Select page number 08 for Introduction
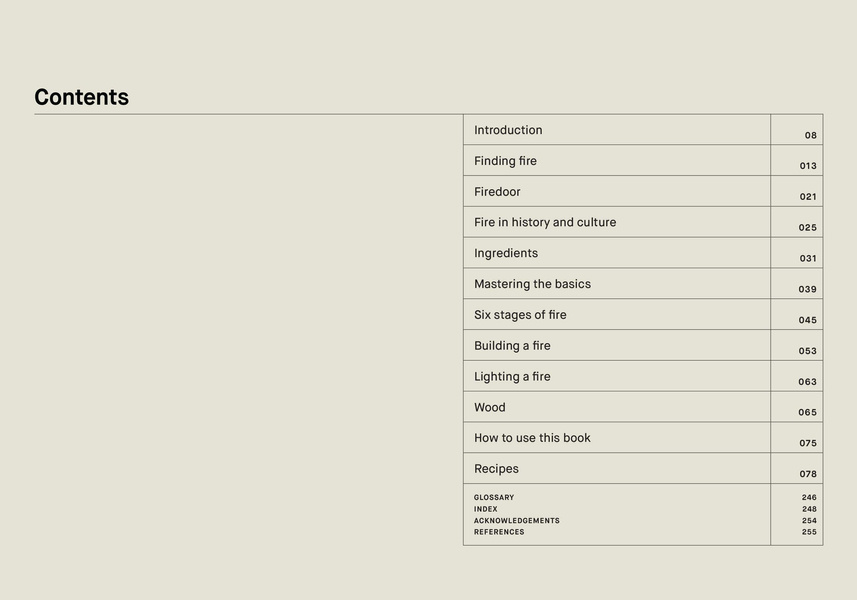857x600 pixels. click(x=811, y=136)
